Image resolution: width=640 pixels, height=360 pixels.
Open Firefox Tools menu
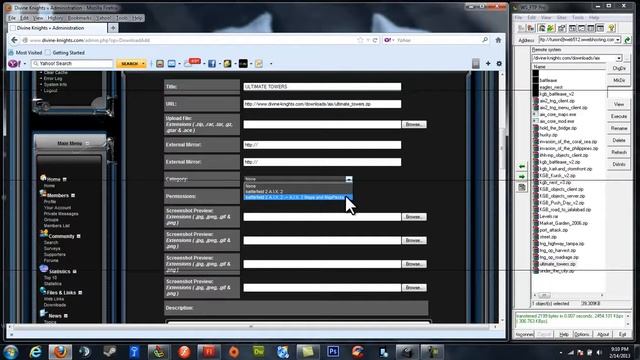click(x=122, y=18)
